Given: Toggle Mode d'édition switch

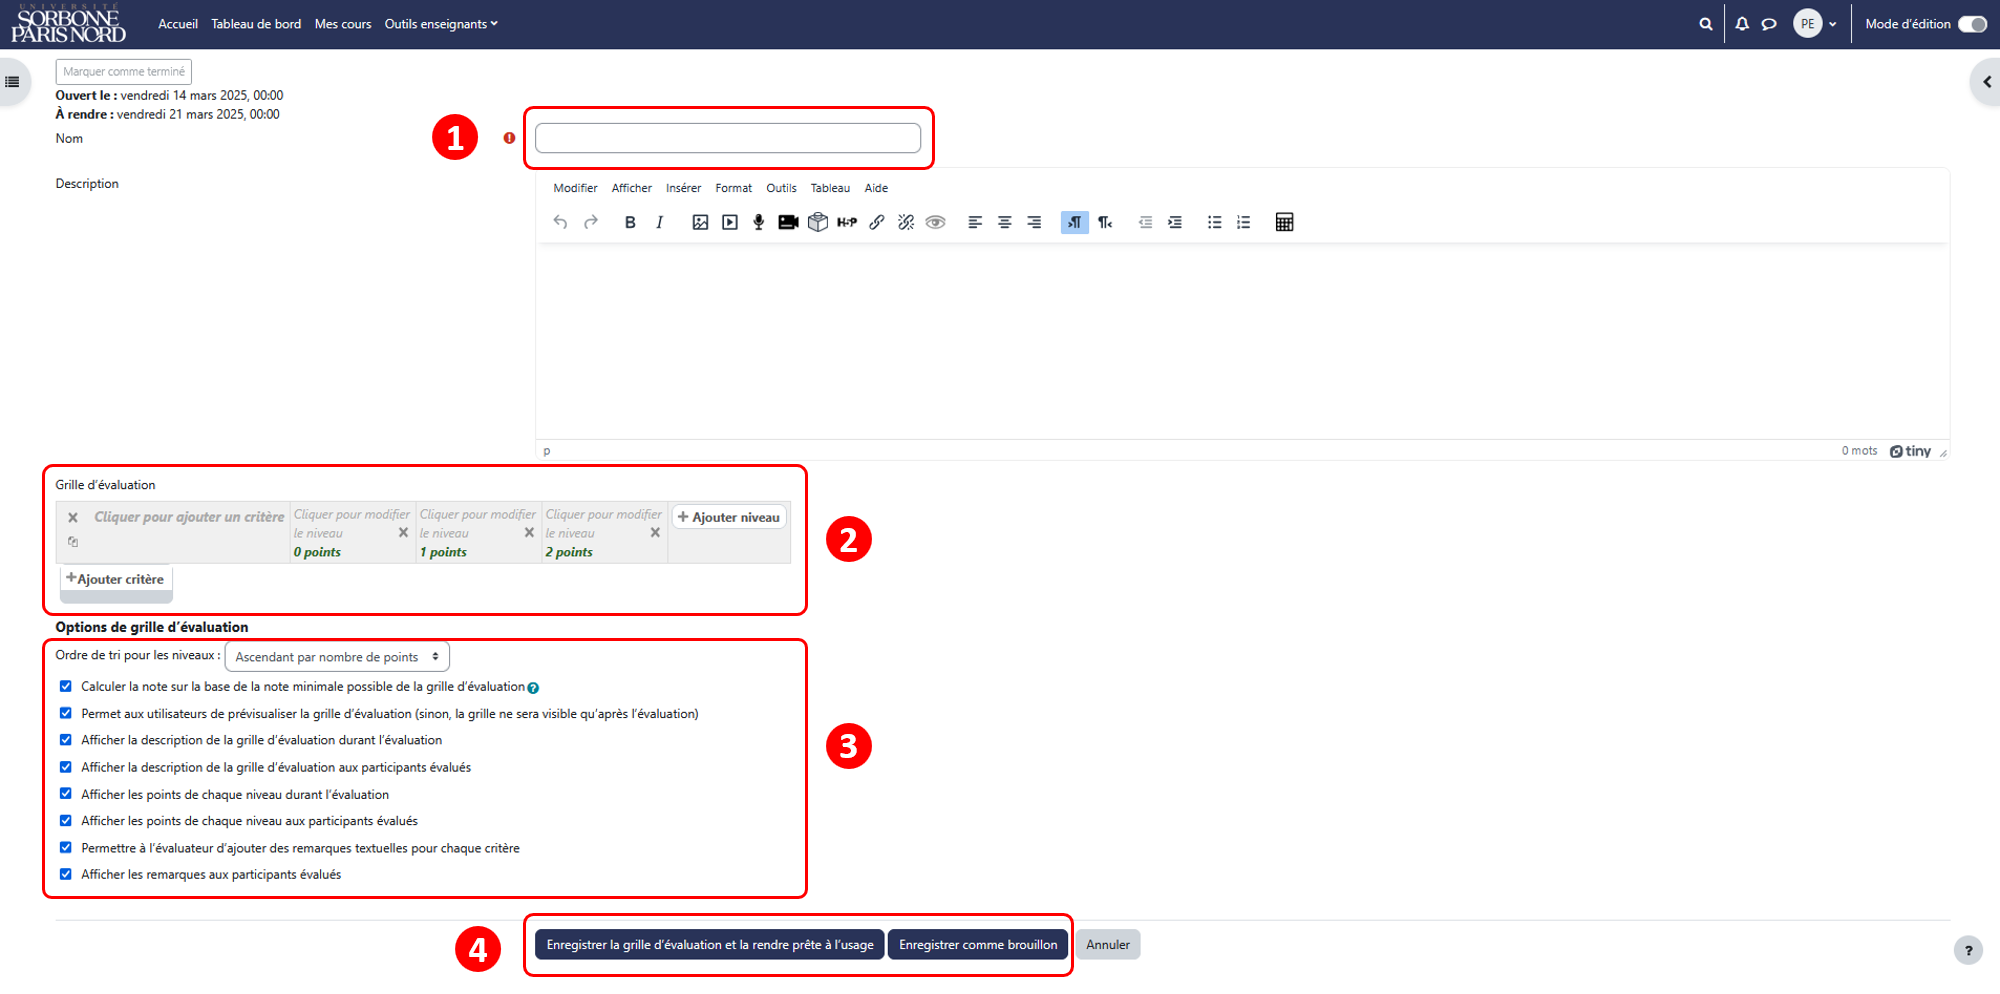Looking at the screenshot, I should click(1972, 24).
